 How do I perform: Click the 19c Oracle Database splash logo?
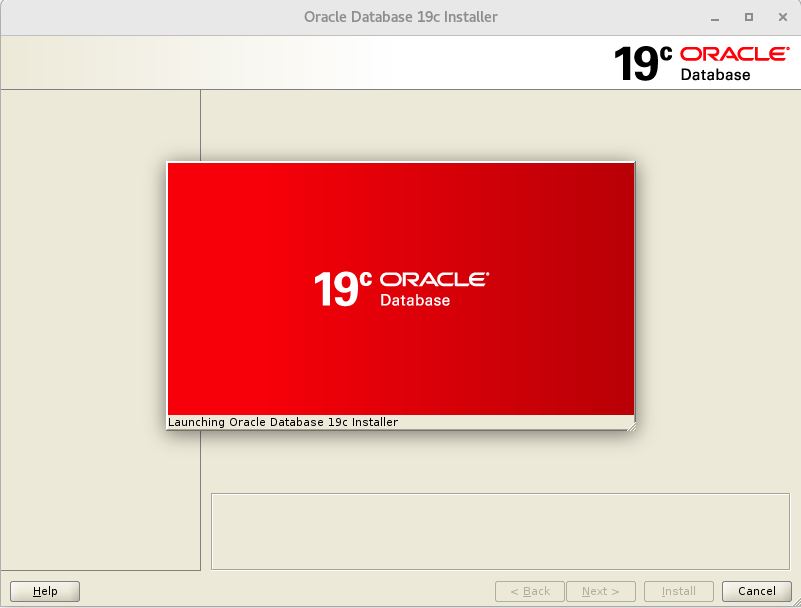(x=402, y=289)
